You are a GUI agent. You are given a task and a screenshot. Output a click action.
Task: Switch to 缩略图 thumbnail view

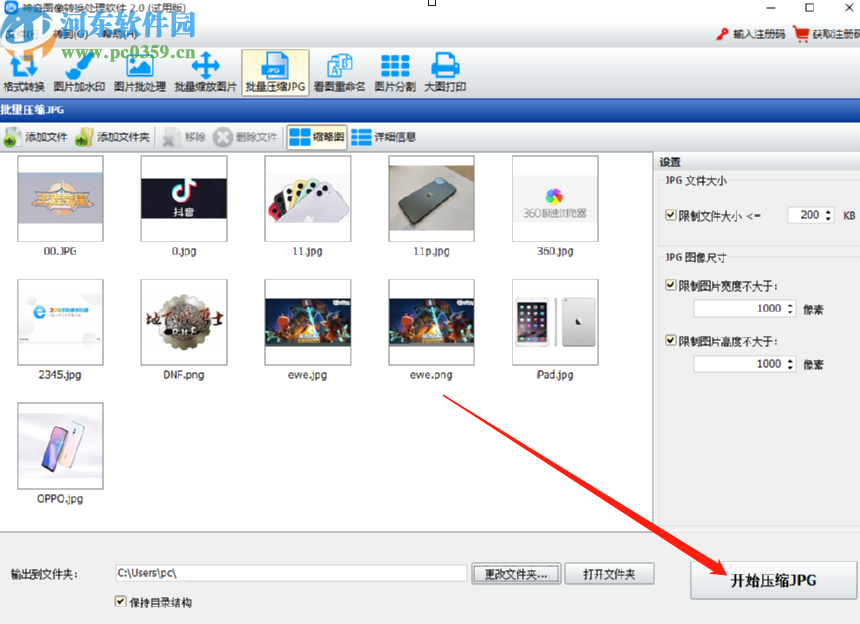[x=317, y=137]
